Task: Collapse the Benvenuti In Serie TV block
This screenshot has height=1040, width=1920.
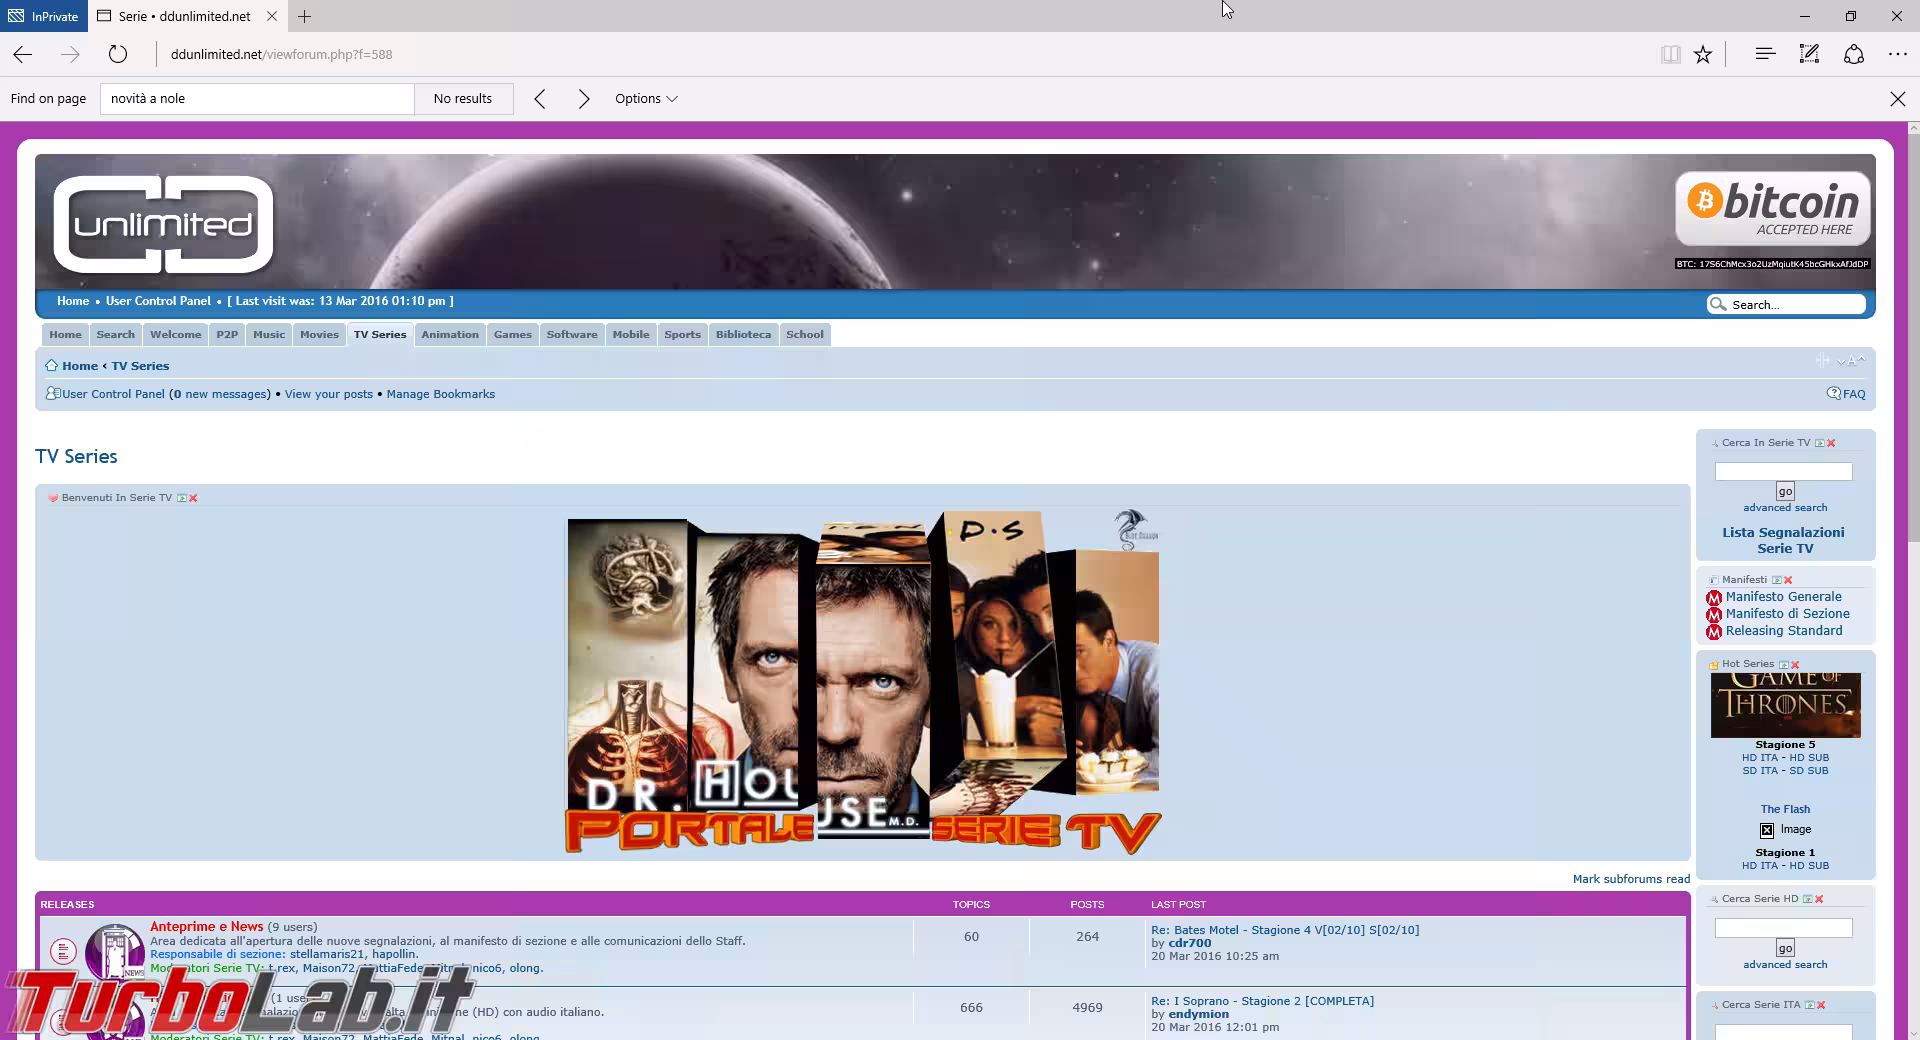Action: [x=182, y=498]
